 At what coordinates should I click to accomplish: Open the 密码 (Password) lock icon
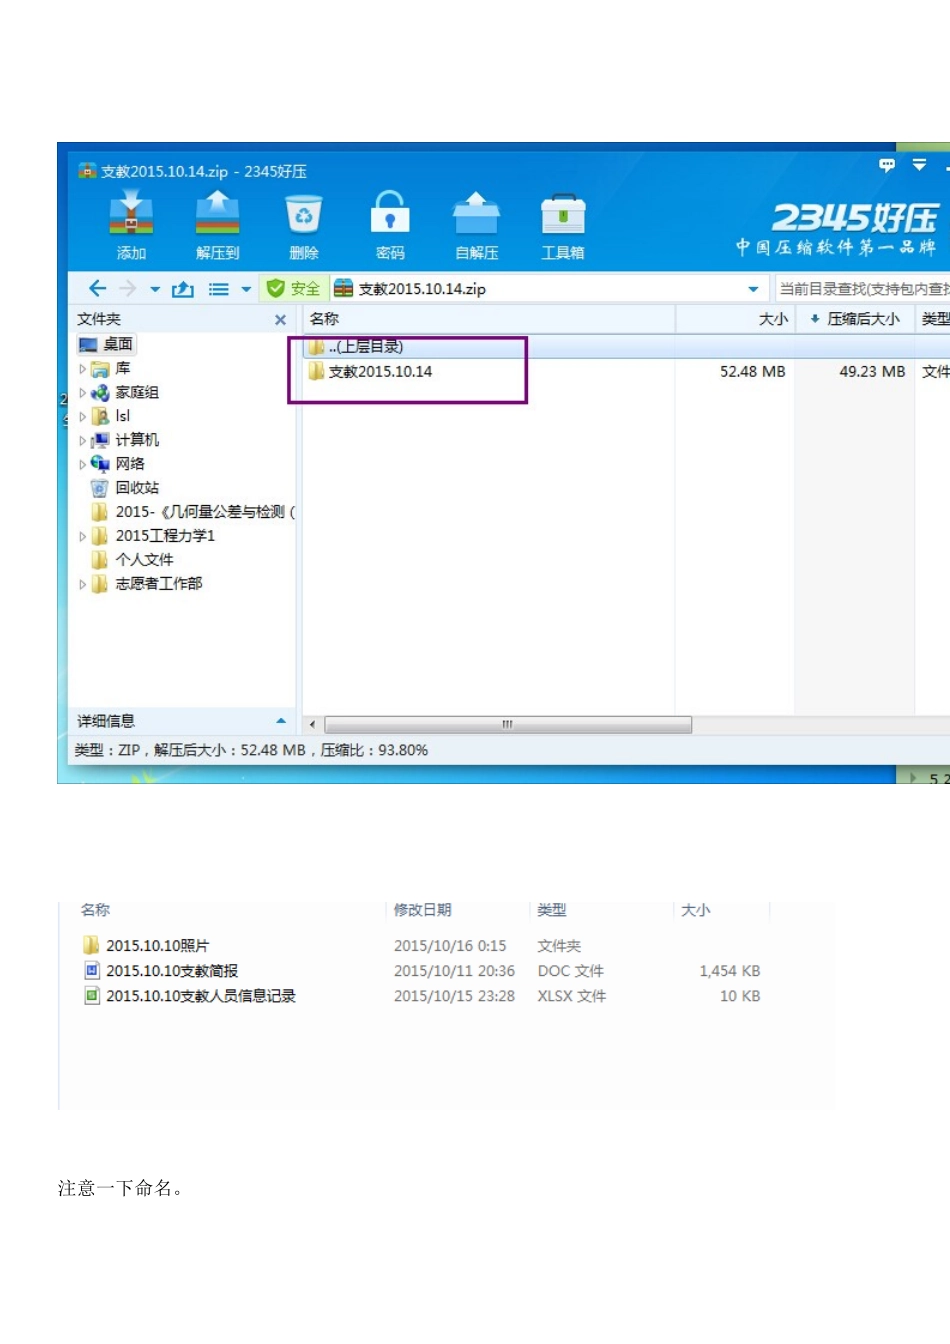point(390,226)
